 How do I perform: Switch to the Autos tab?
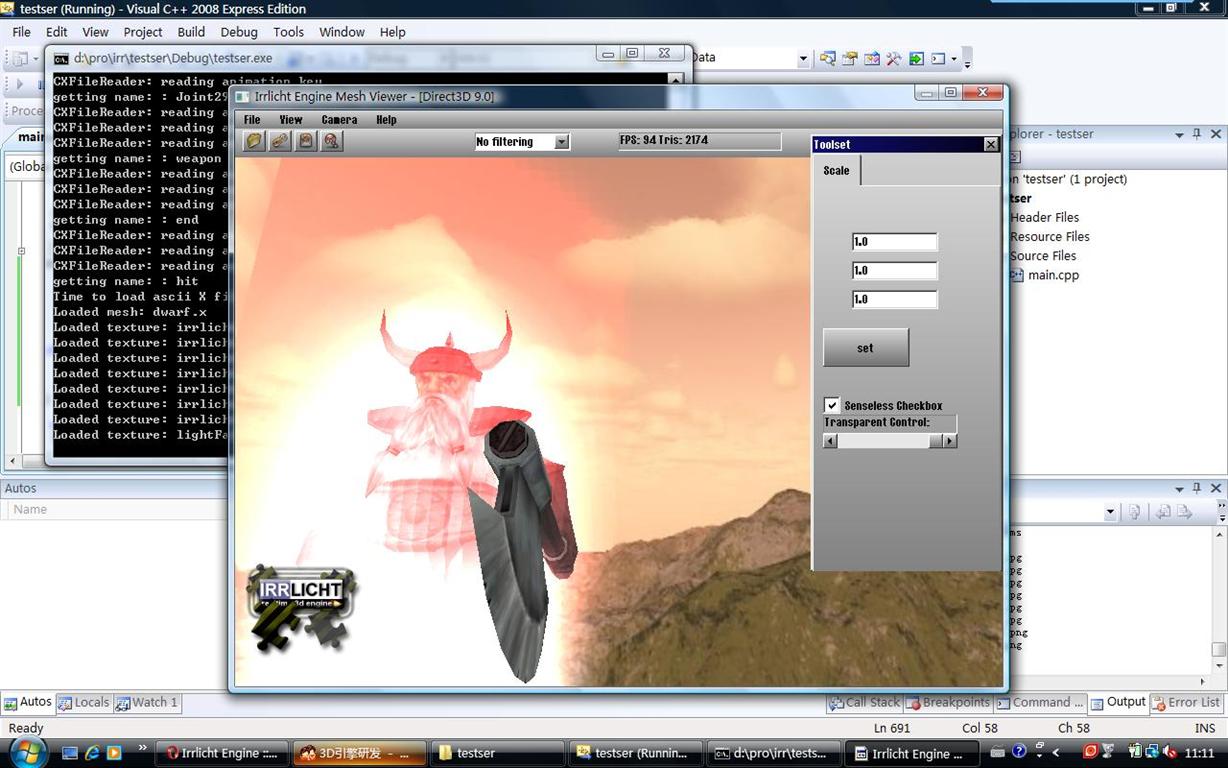[x=28, y=703]
